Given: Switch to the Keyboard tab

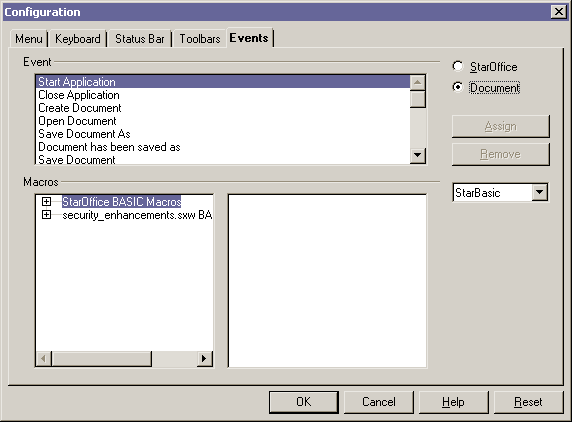Looking at the screenshot, I should [x=78, y=39].
